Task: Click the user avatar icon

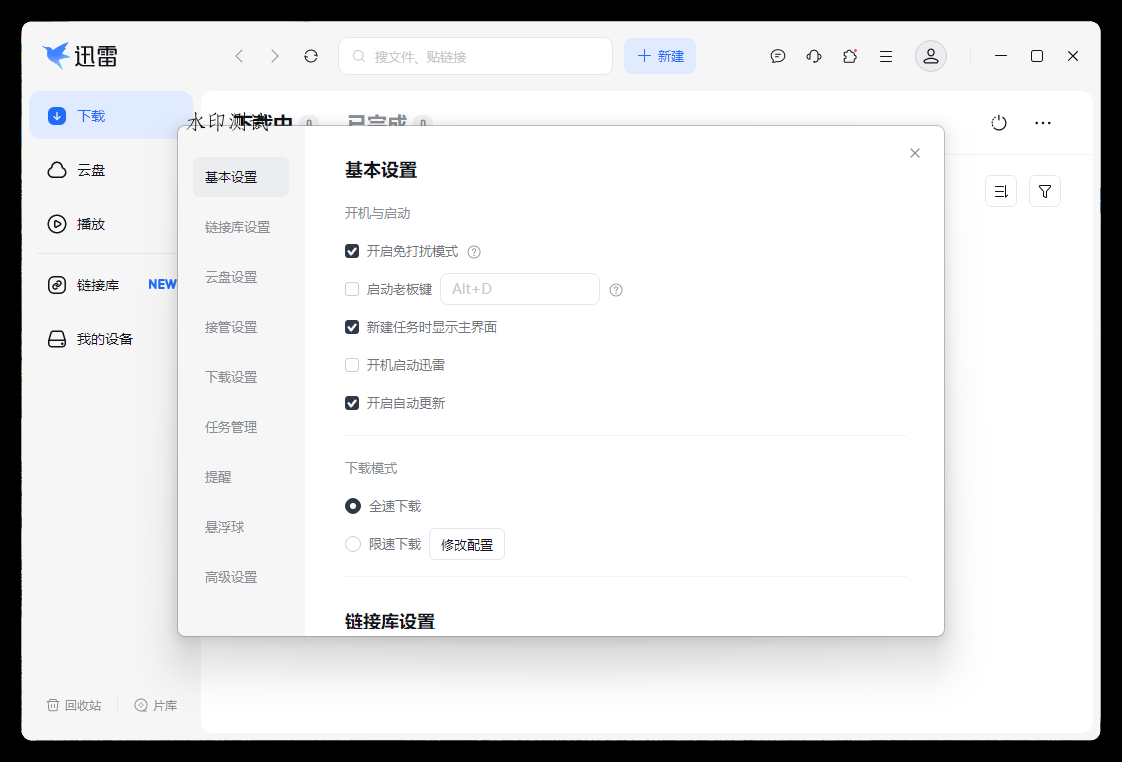Action: click(931, 56)
